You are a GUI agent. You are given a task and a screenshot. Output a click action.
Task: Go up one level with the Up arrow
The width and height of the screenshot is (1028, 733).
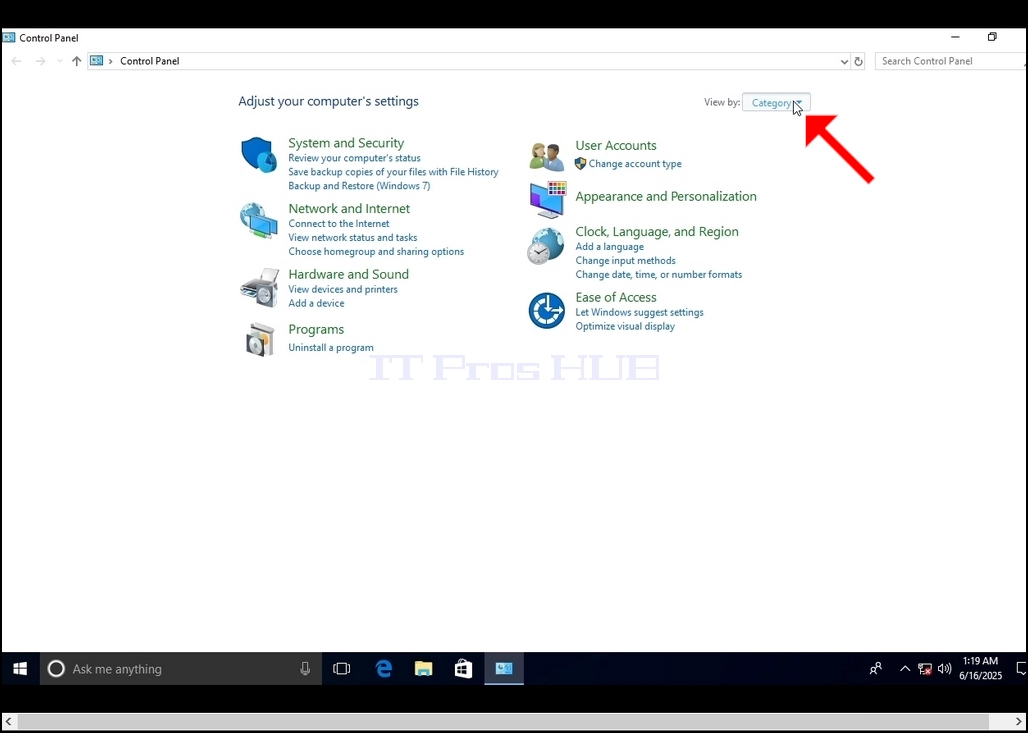[77, 61]
